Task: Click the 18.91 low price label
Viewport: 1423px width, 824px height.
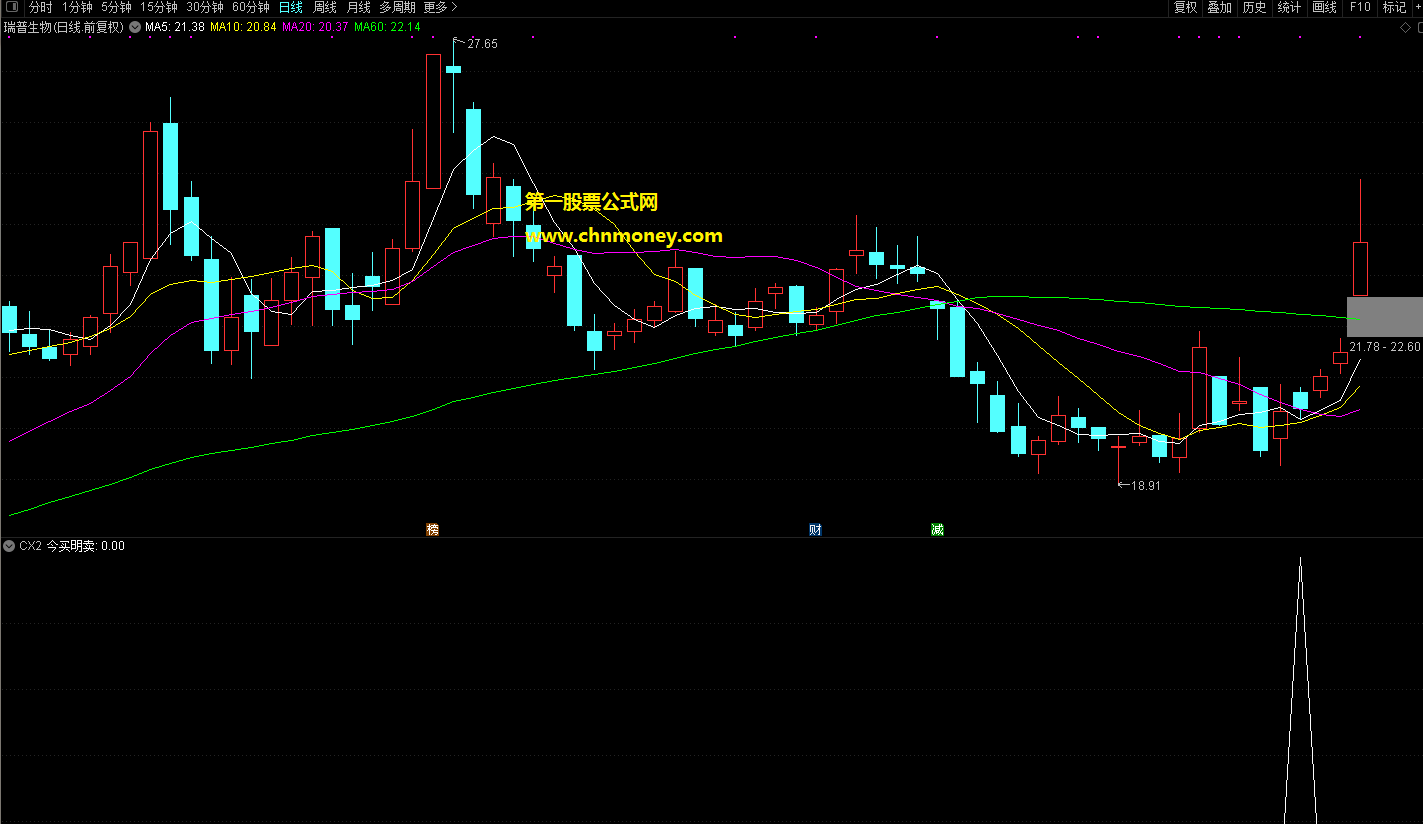Action: click(x=1145, y=486)
